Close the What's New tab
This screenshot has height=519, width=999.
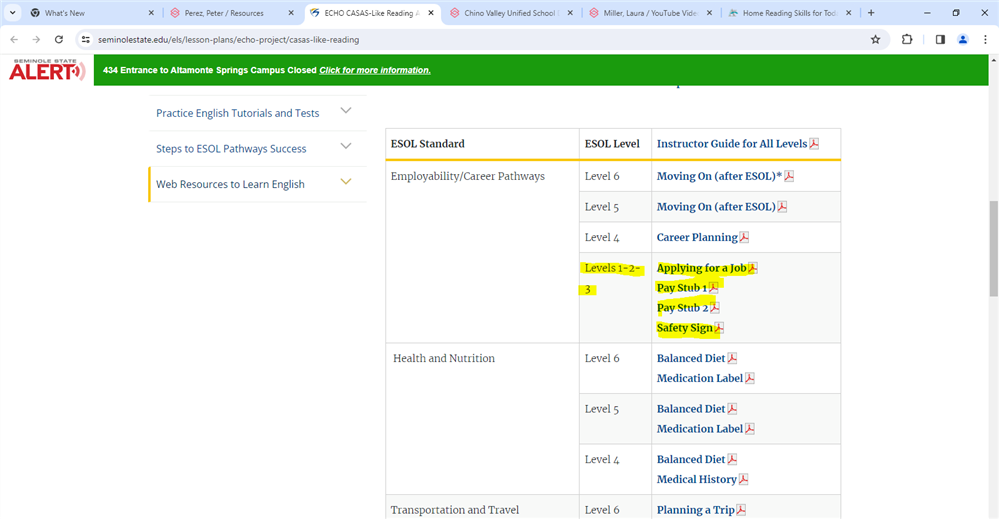click(x=151, y=13)
